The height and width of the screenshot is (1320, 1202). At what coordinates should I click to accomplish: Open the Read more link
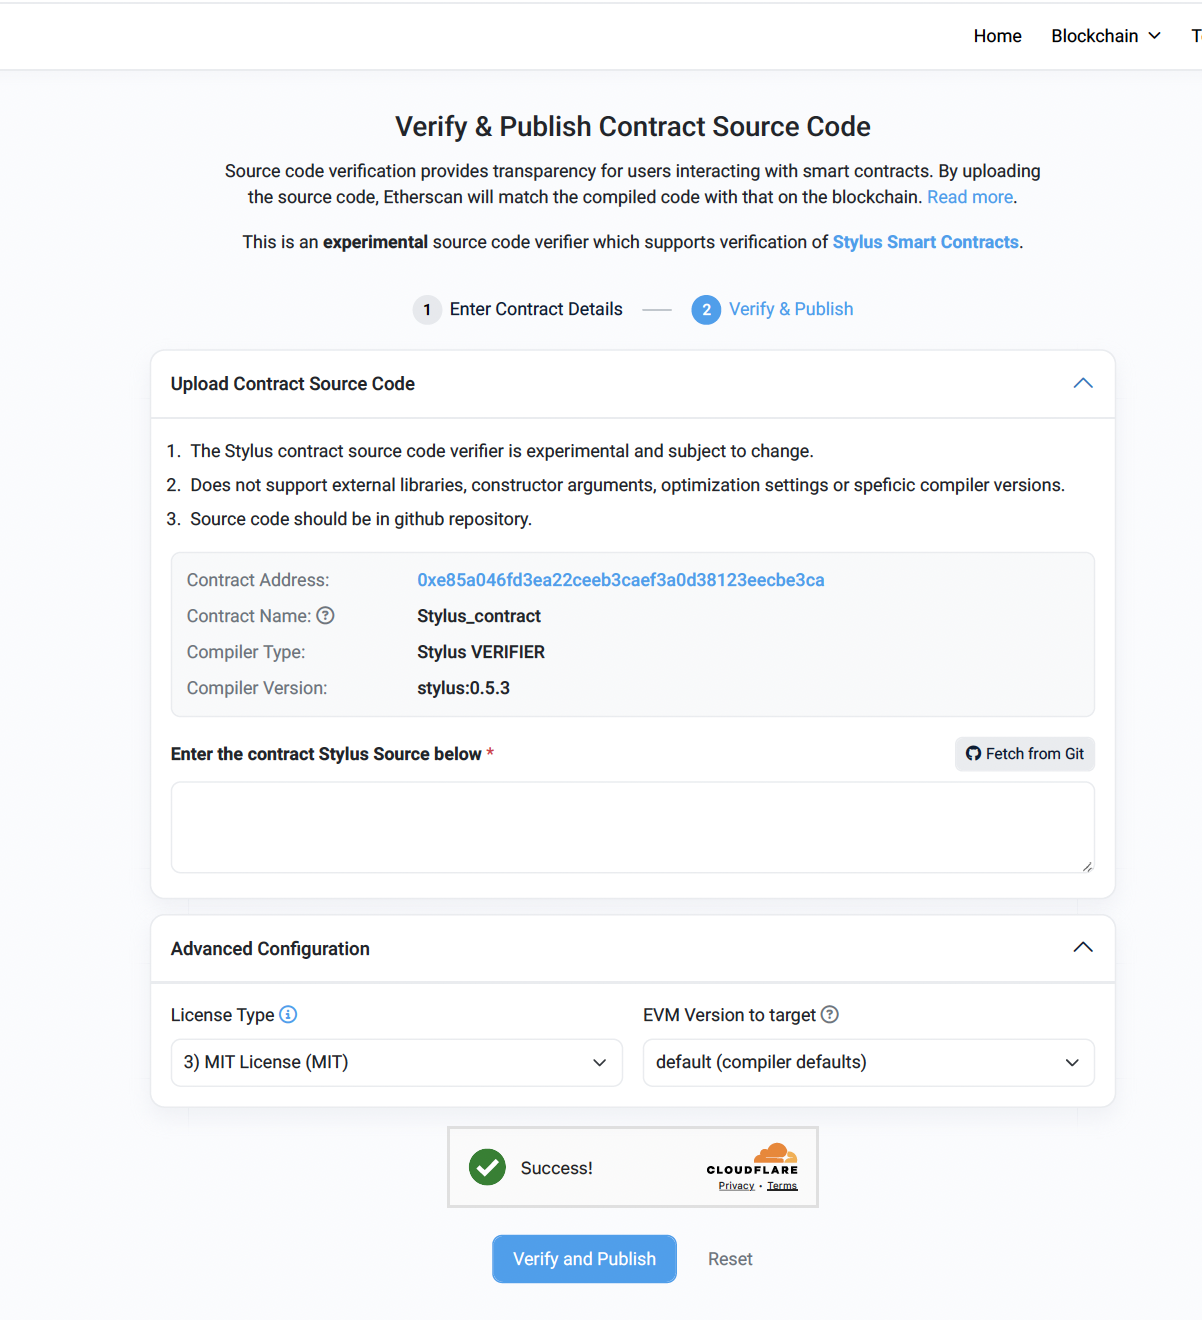pos(968,197)
